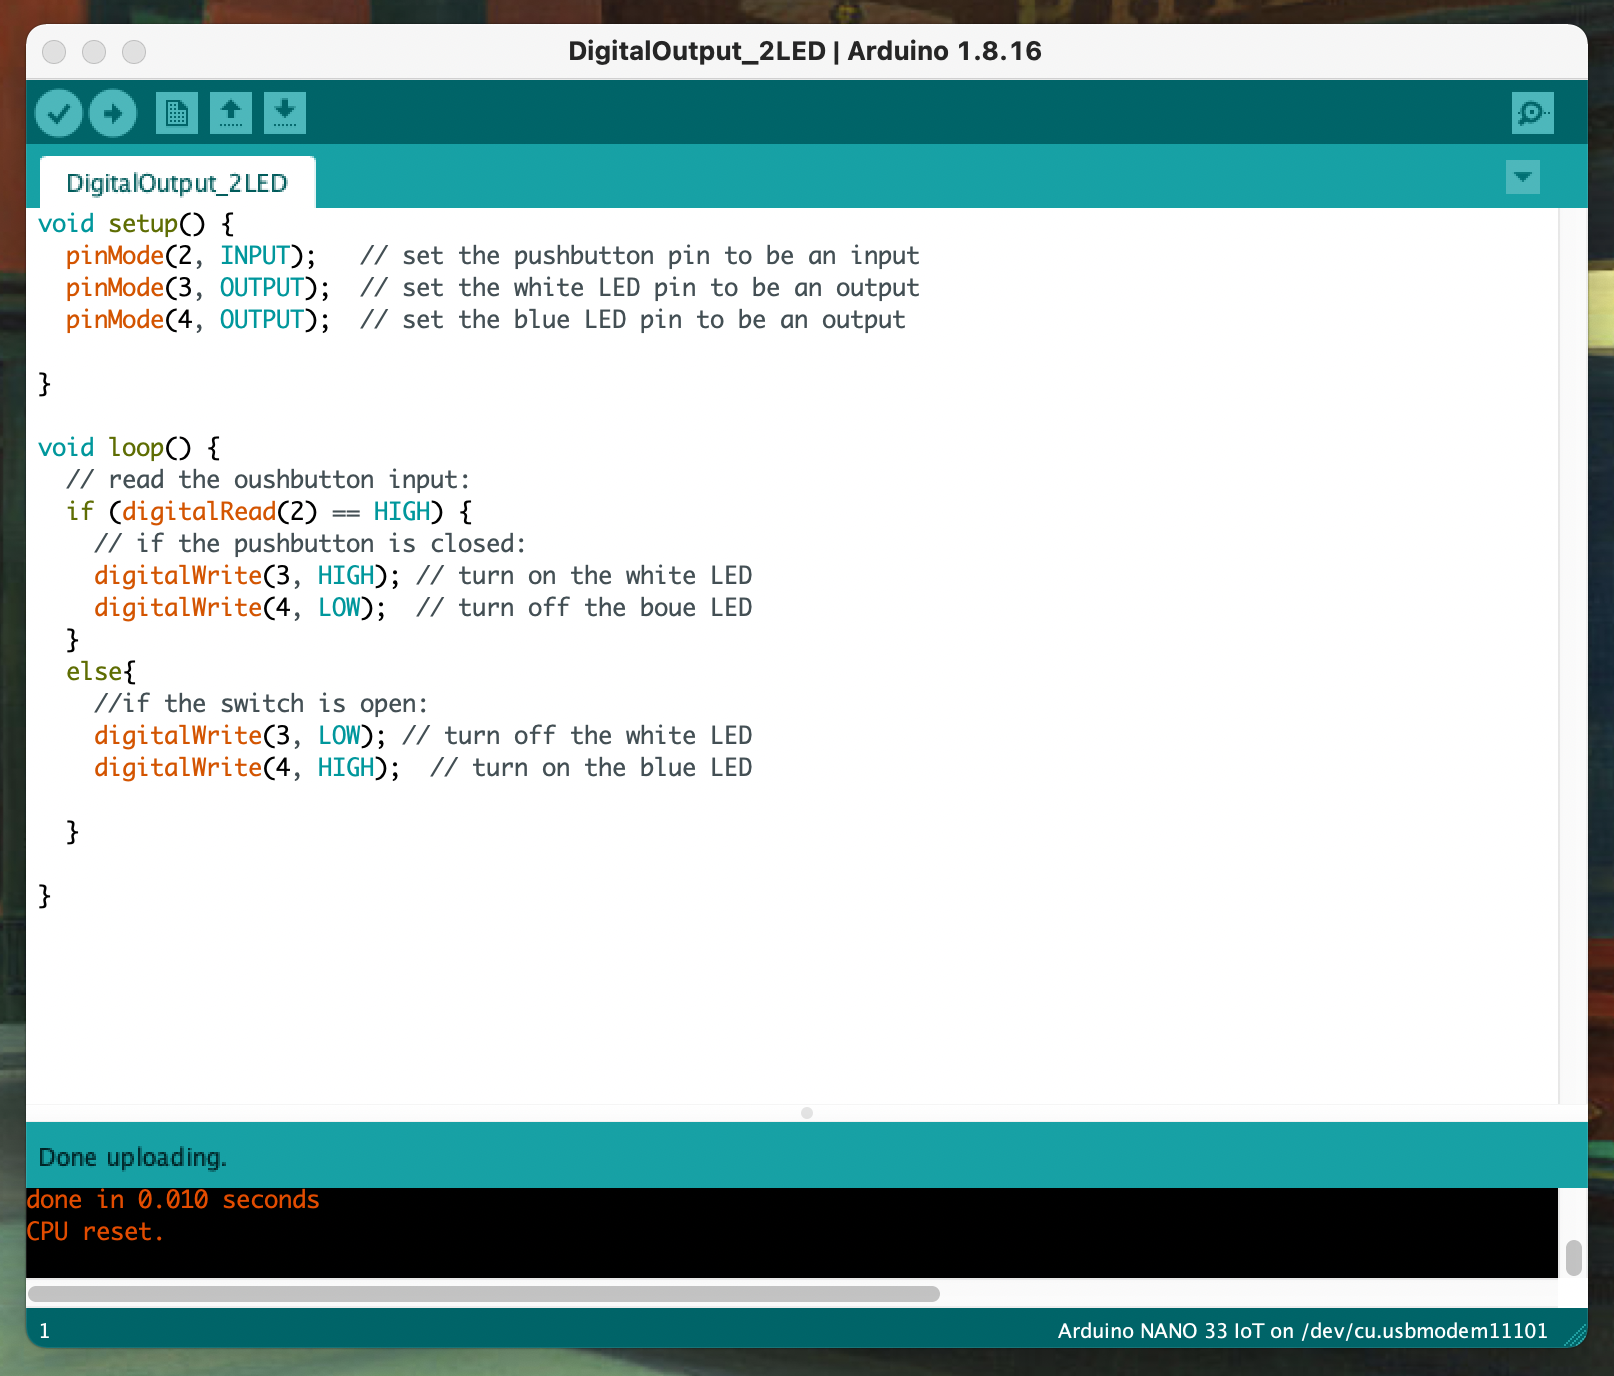Select the DigitalOutput_2LED tab
The width and height of the screenshot is (1614, 1376).
click(177, 183)
